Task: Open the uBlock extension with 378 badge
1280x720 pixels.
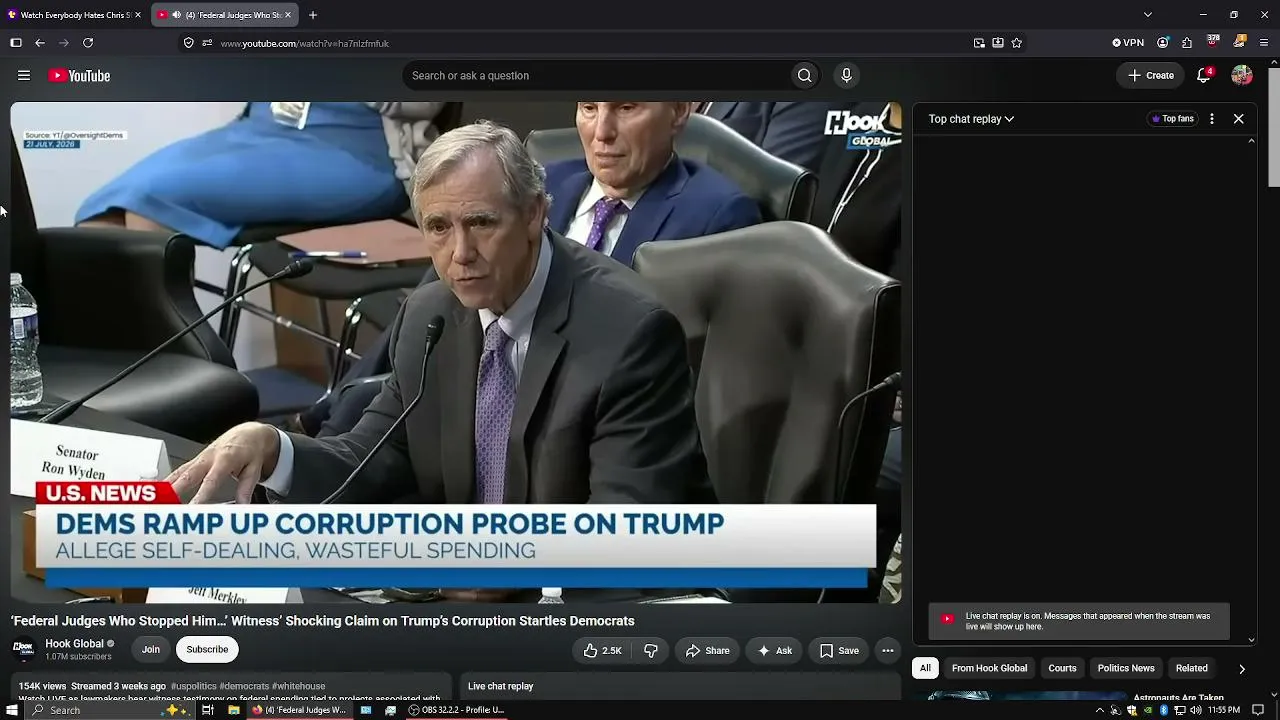Action: click(x=1213, y=42)
